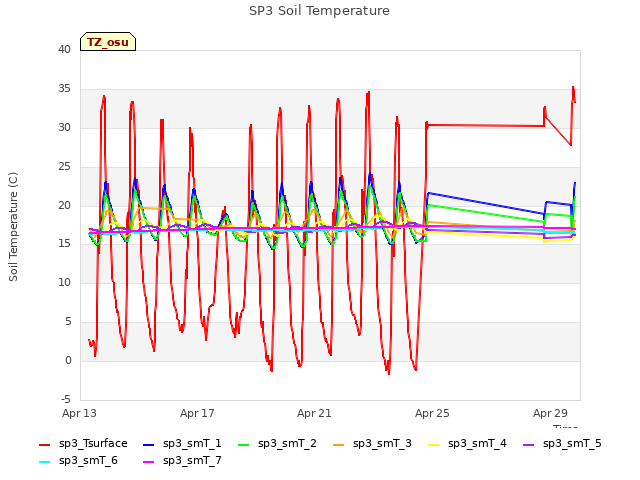Click the blue sp3_smT_1 legend swatch
This screenshot has height=480, width=640.
point(149,444)
